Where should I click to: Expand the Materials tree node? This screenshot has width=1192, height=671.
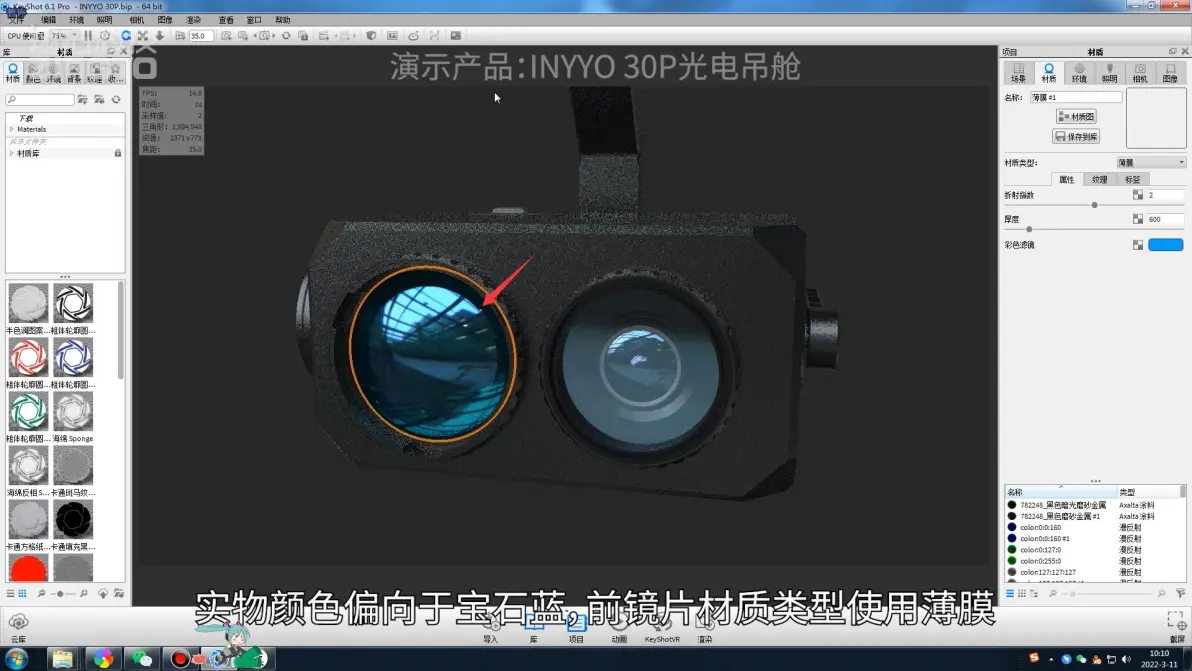click(11, 129)
